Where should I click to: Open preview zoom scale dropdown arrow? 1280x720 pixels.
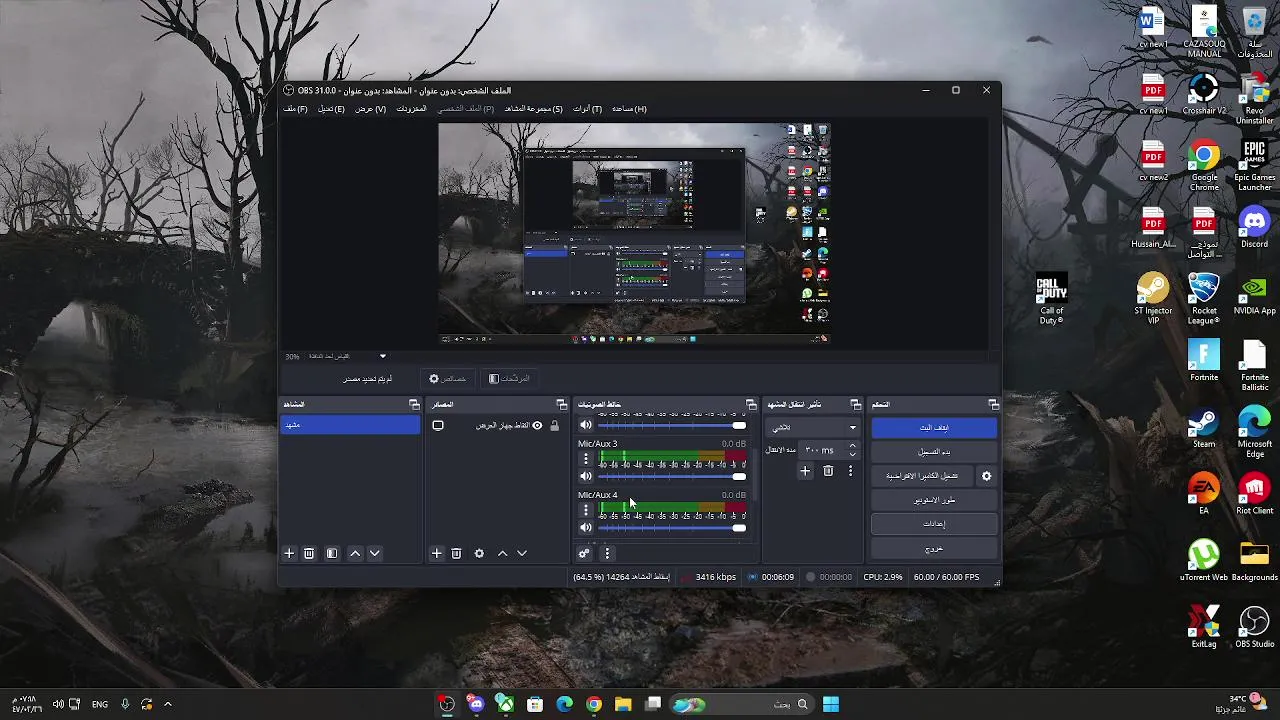click(x=382, y=356)
